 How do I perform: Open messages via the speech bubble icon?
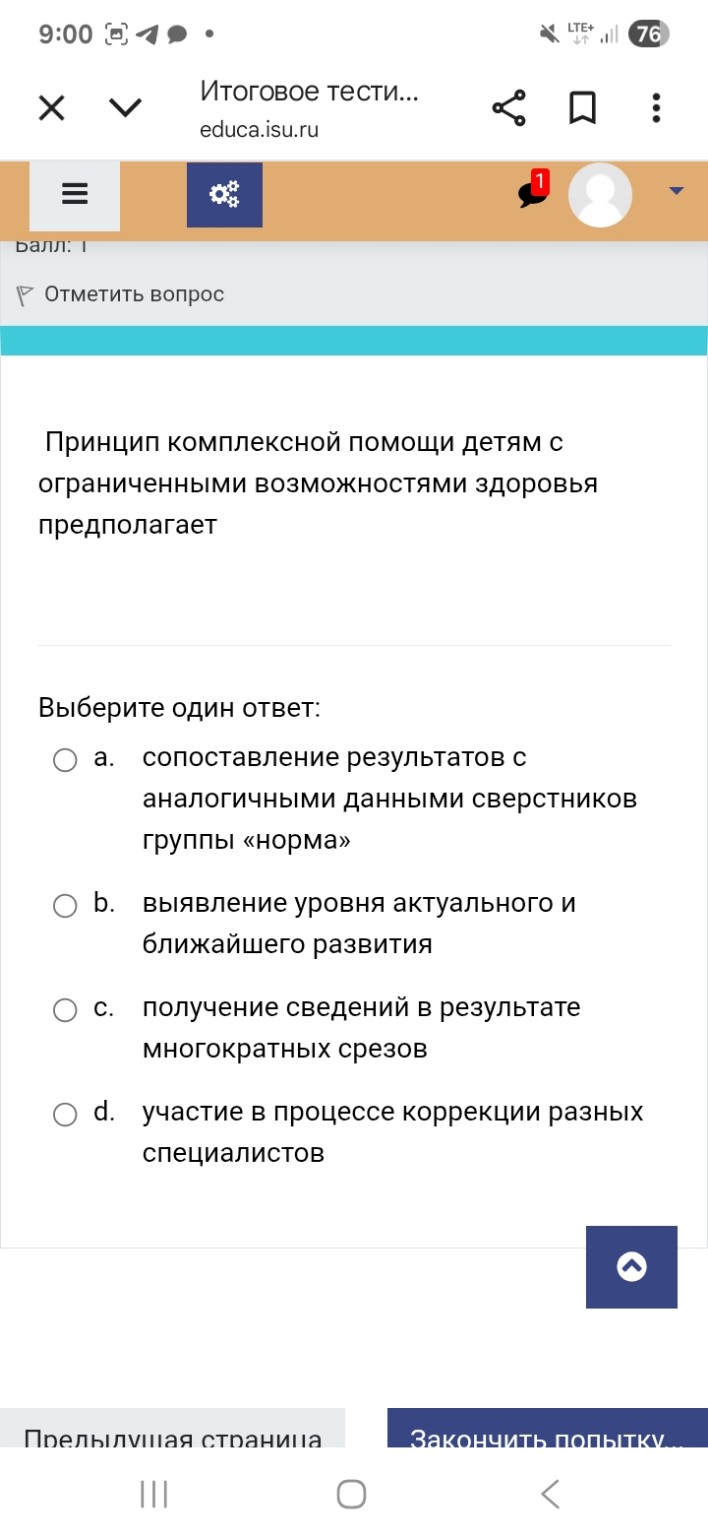point(528,196)
